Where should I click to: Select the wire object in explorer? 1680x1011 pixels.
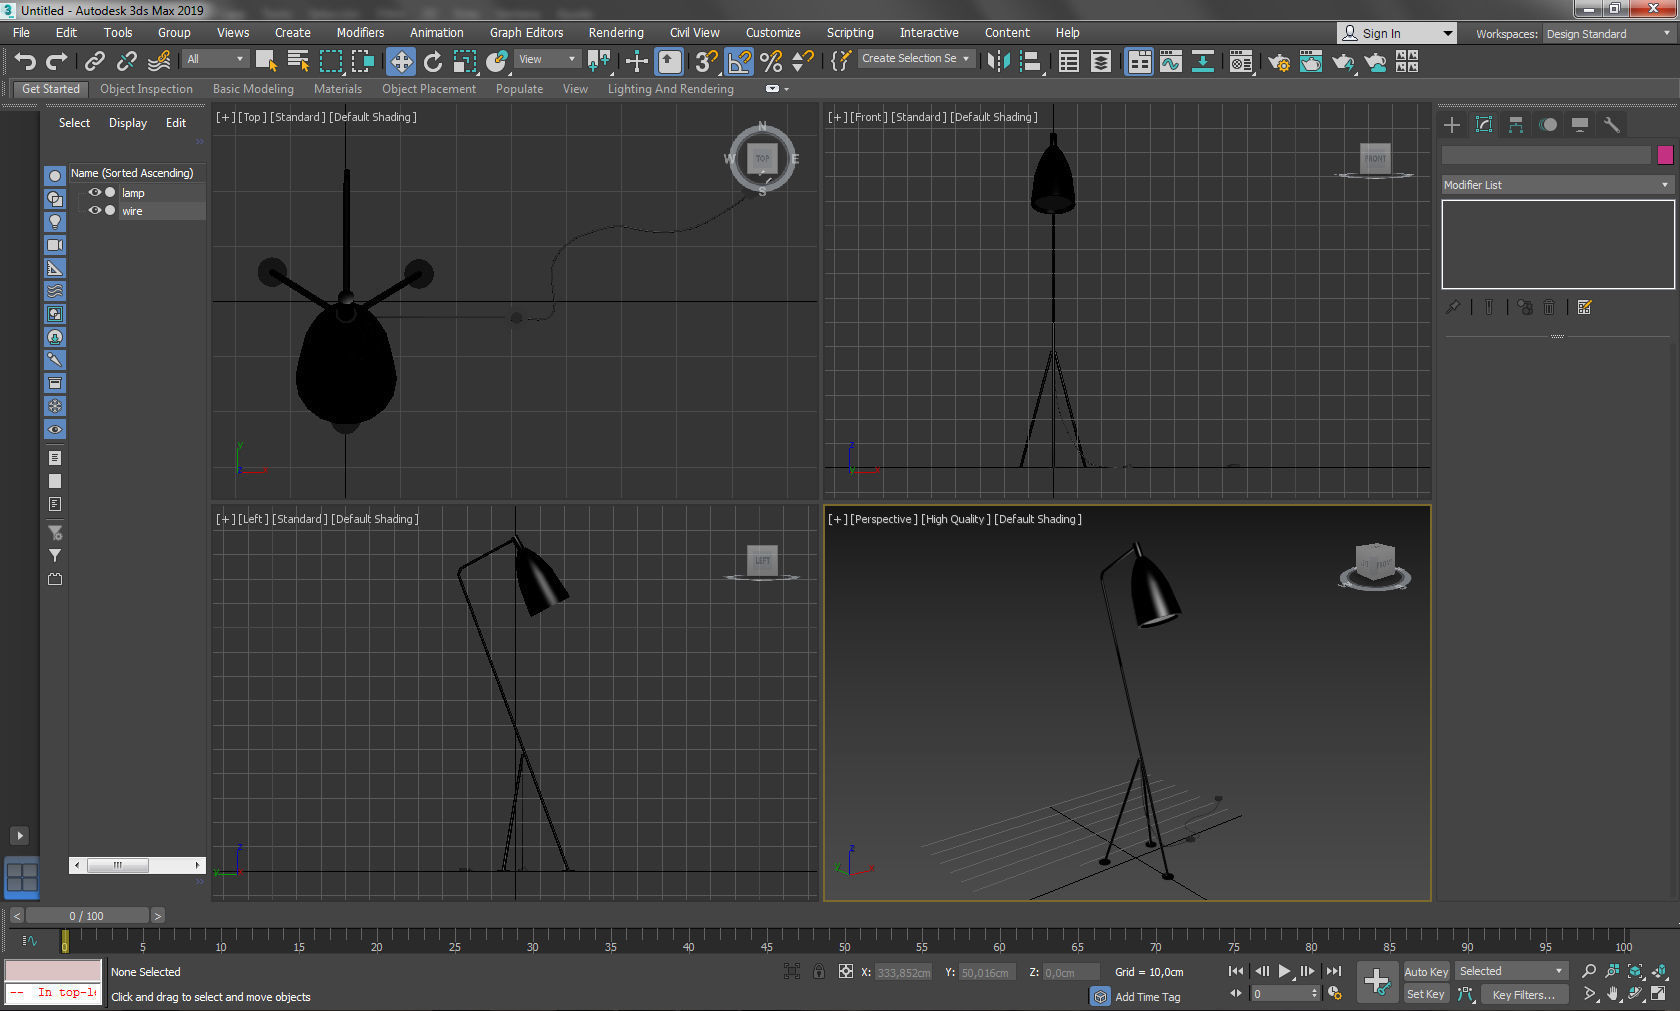[132, 211]
